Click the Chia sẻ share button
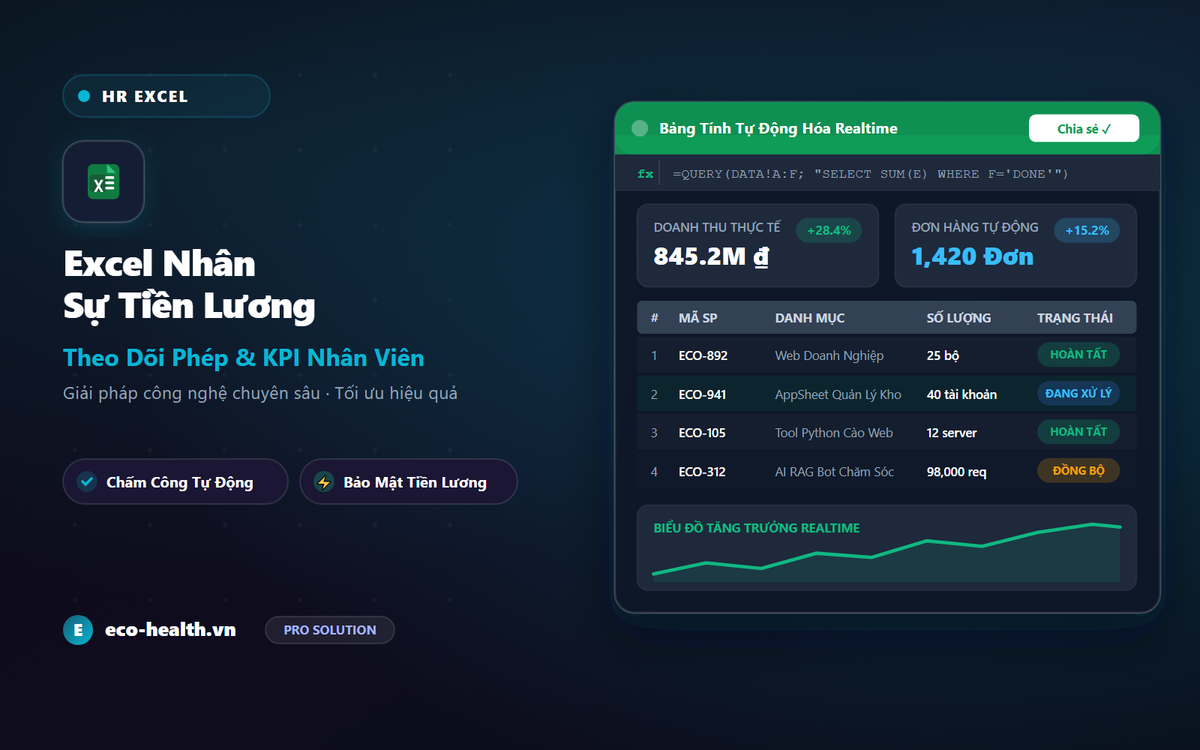Image resolution: width=1200 pixels, height=750 pixels. pyautogui.click(x=1084, y=128)
